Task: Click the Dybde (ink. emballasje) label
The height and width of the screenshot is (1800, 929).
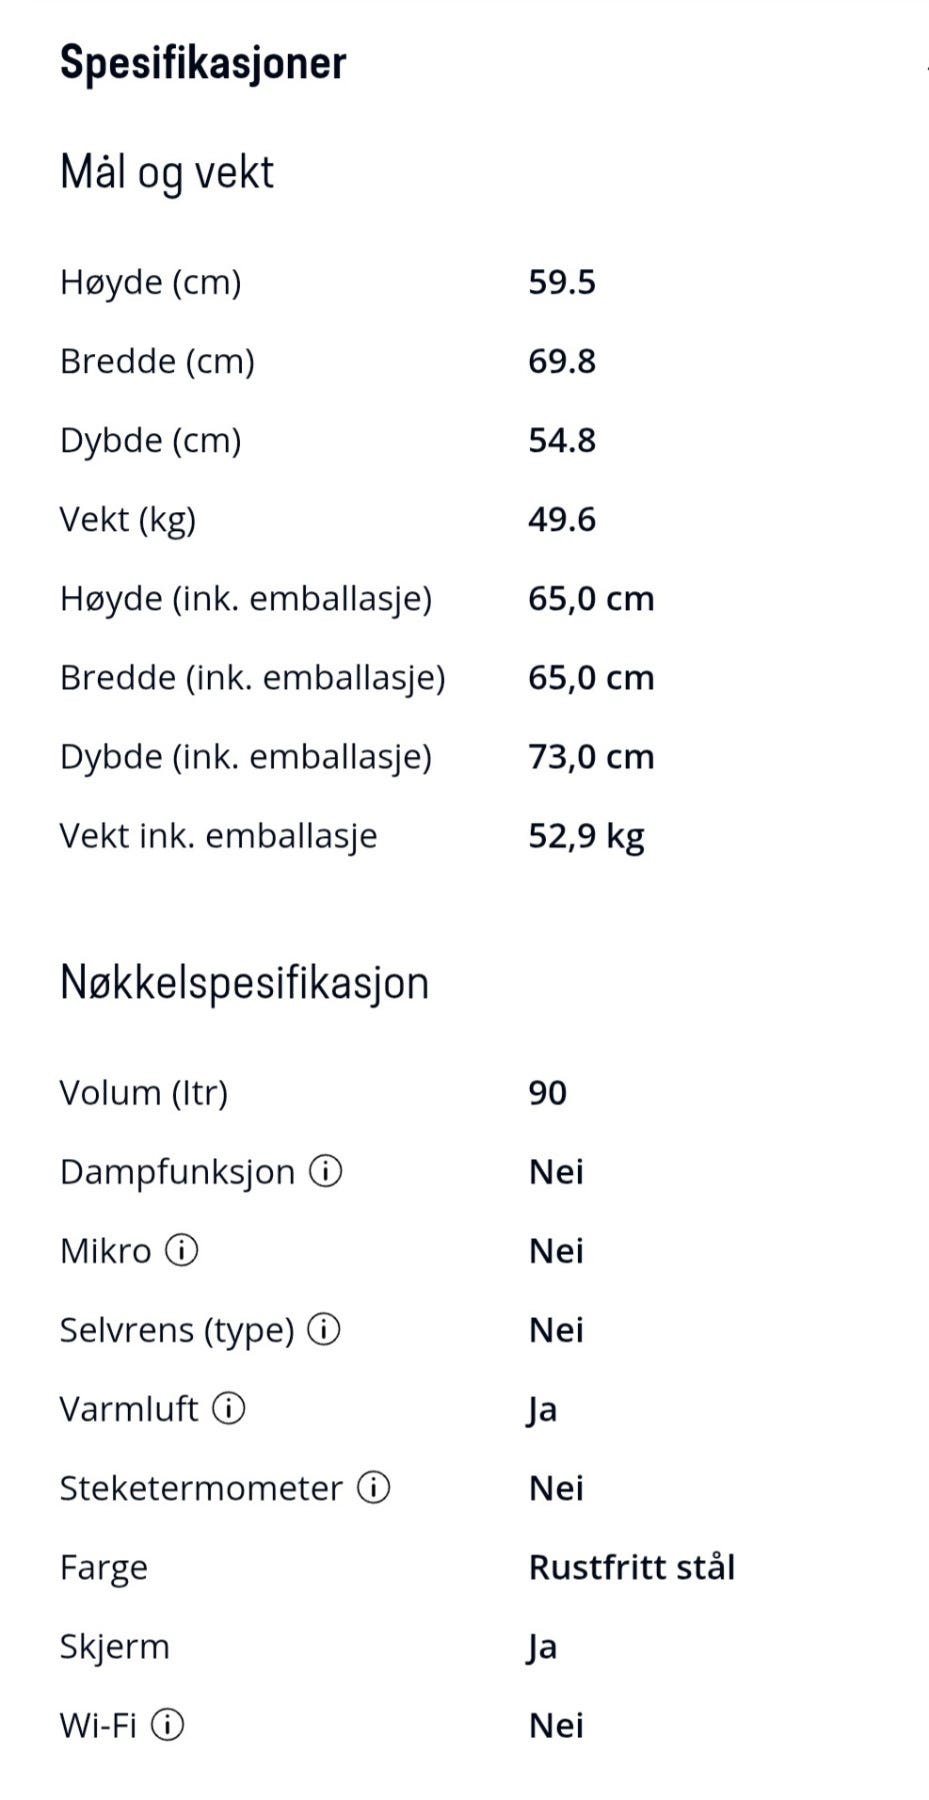Action: coord(246,757)
